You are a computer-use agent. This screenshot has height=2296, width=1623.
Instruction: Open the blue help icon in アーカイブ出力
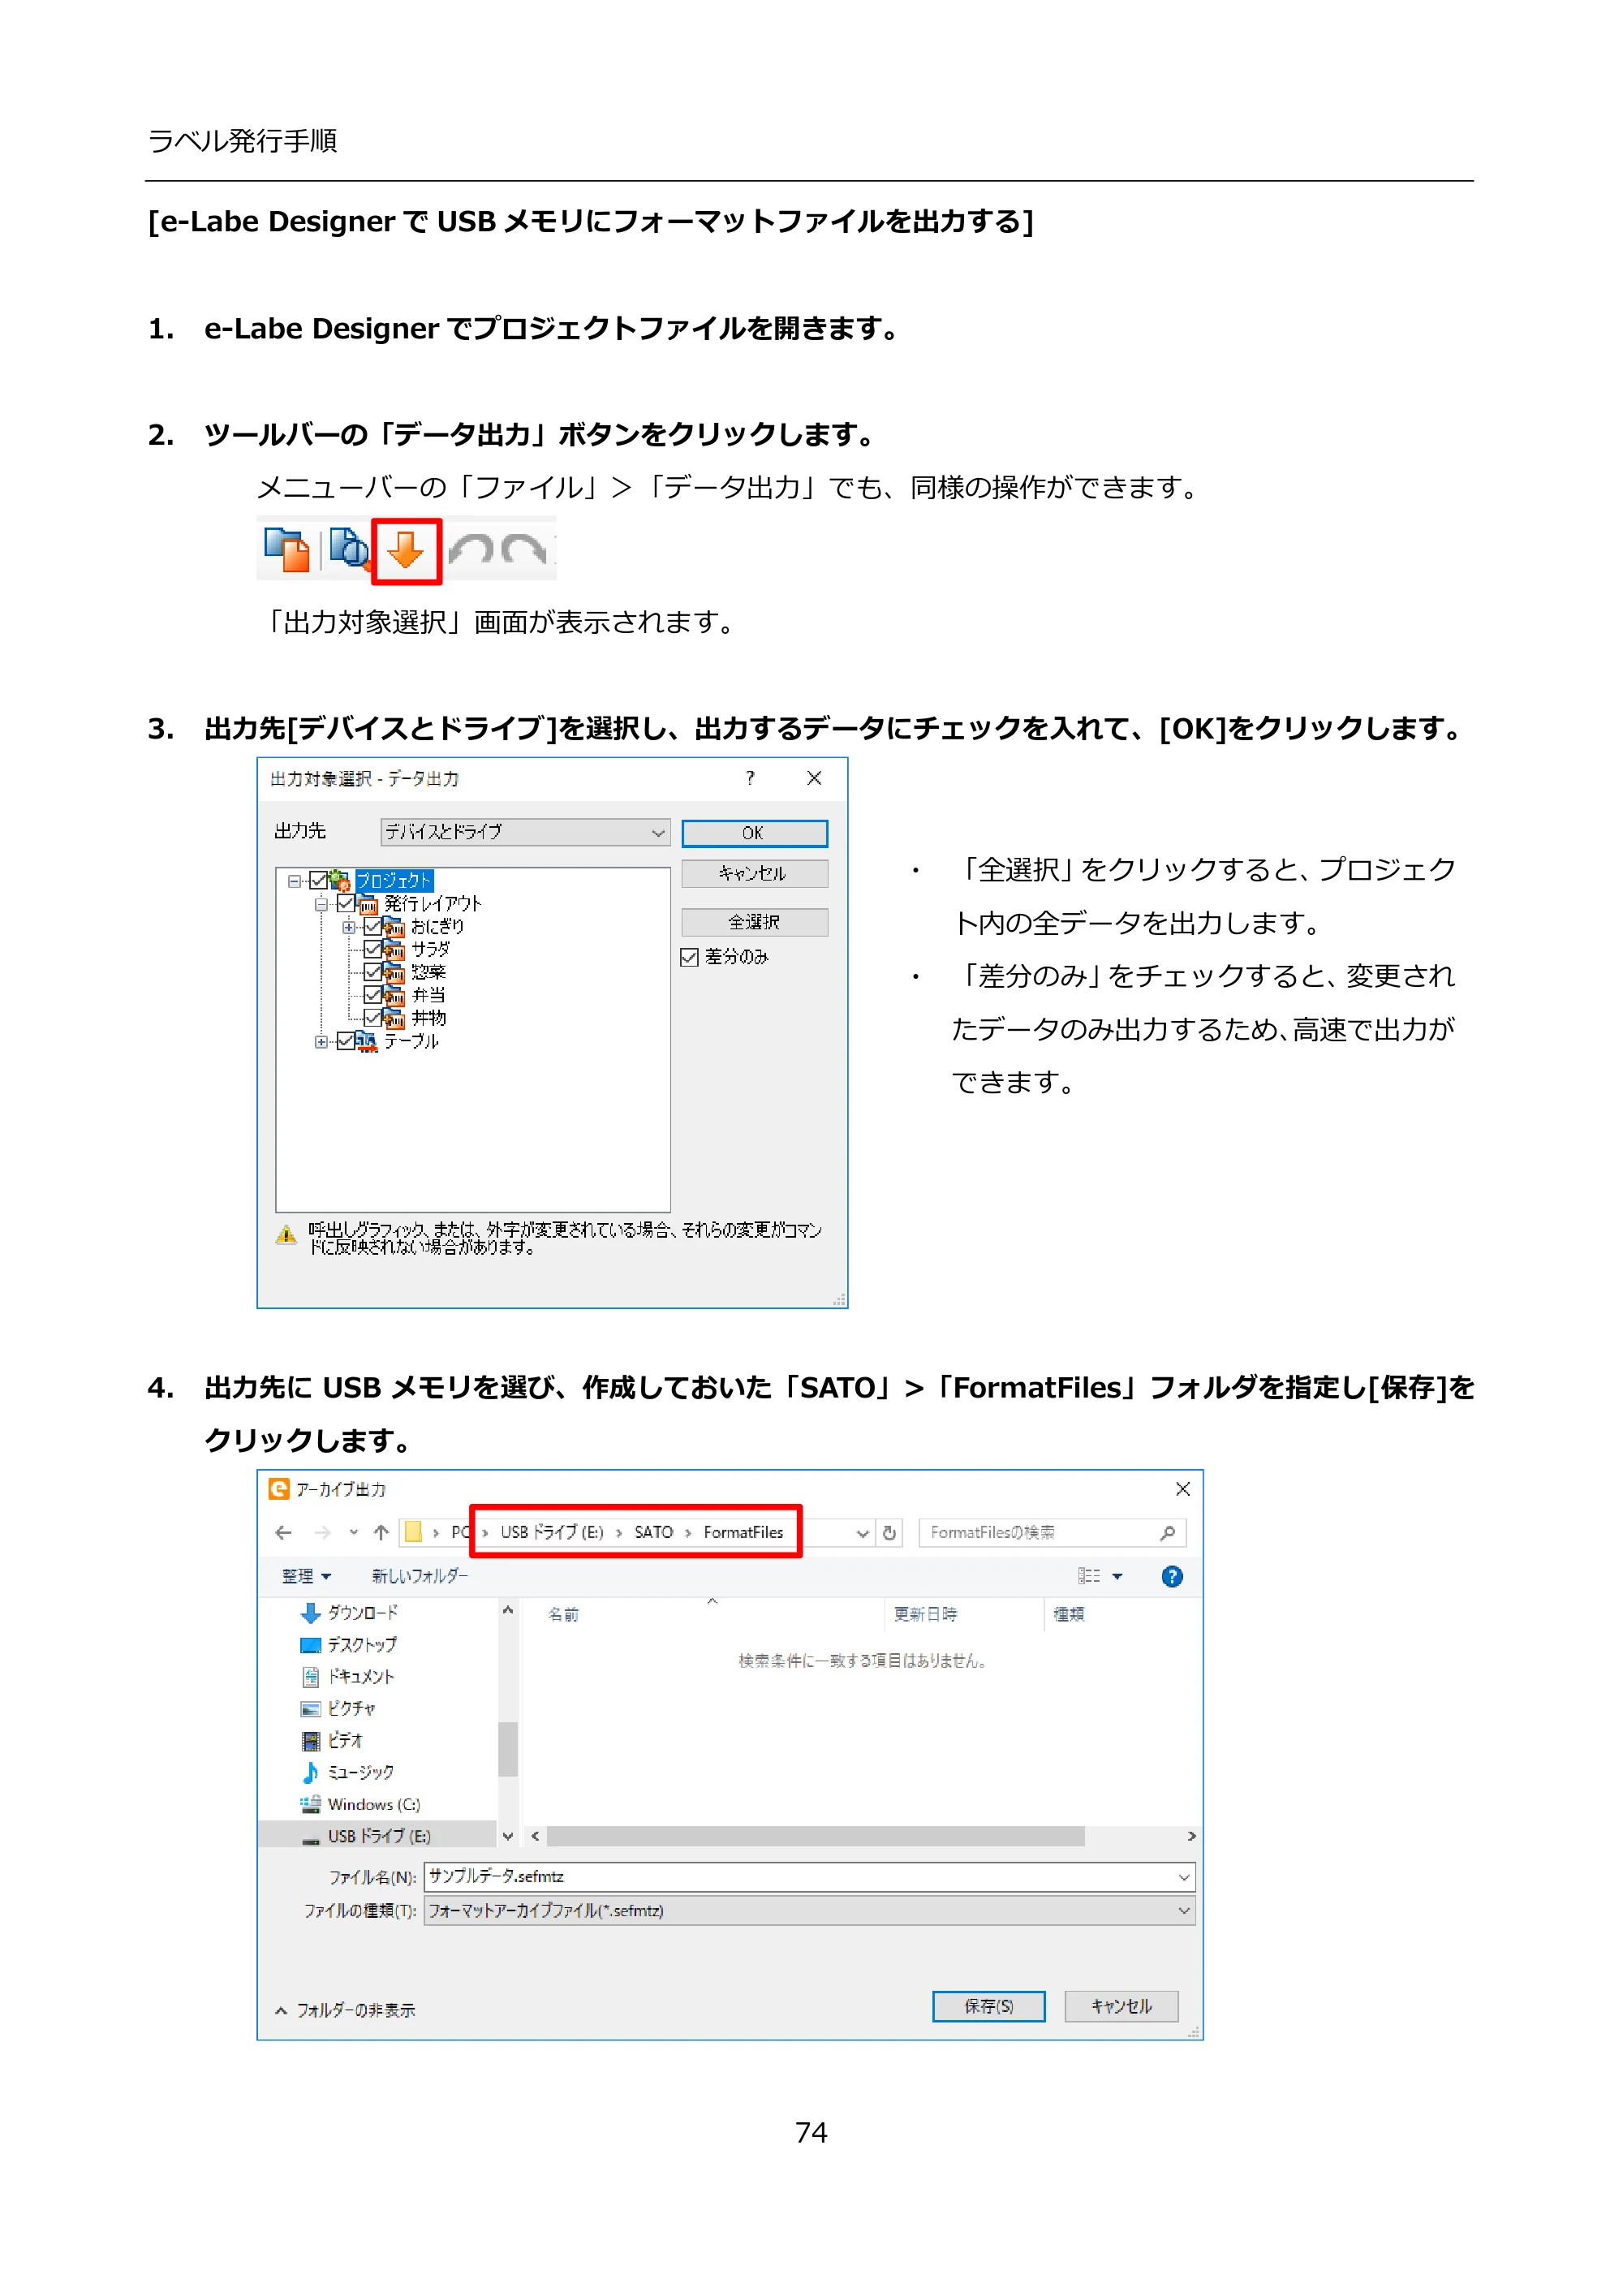click(x=1172, y=1576)
